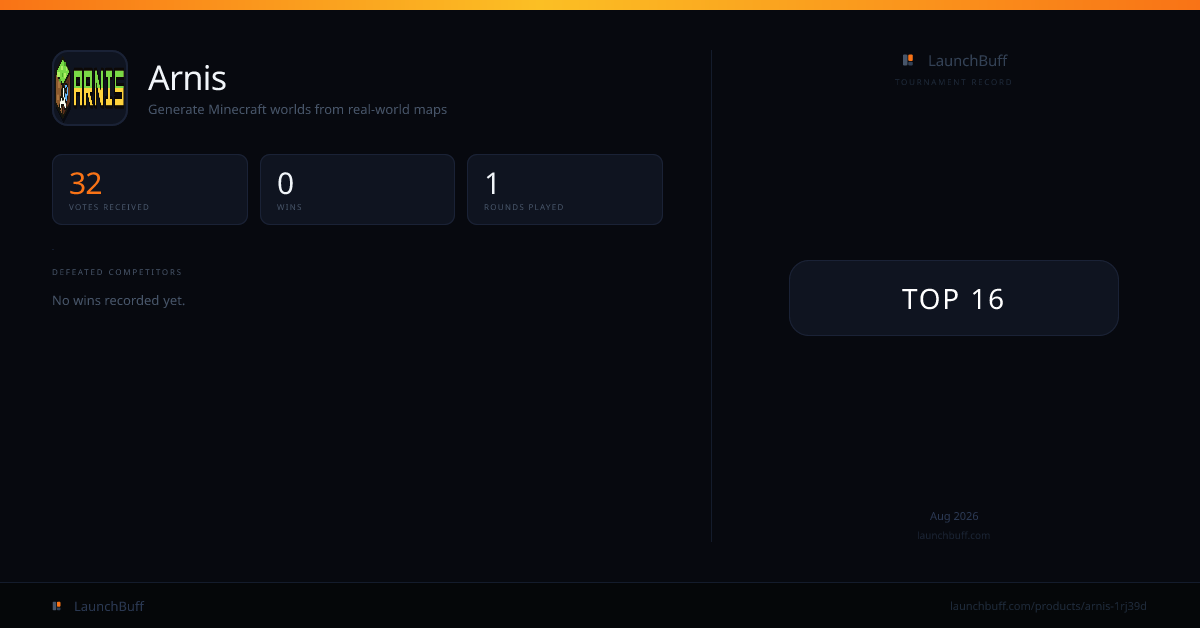Click the Tournament Record label
This screenshot has height=628, width=1200.
[954, 82]
